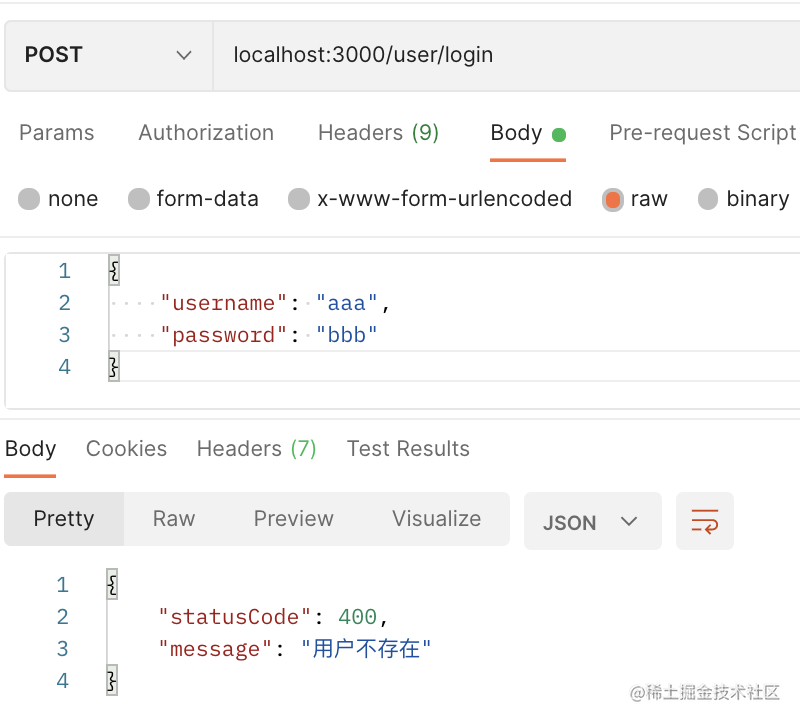
Task: Click the request URL input field
Action: point(500,55)
